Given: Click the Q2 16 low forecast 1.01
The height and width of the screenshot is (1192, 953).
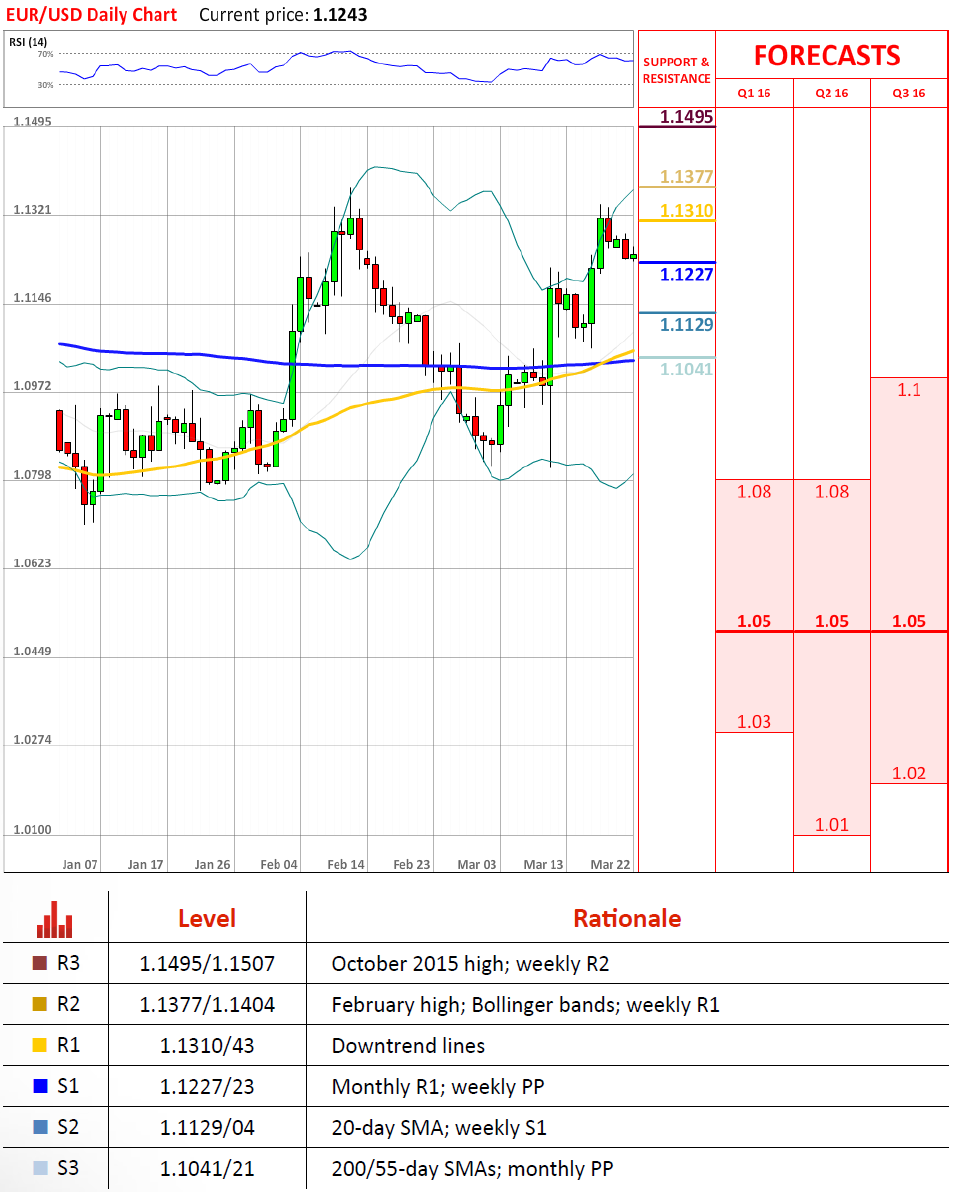Looking at the screenshot, I should 831,825.
